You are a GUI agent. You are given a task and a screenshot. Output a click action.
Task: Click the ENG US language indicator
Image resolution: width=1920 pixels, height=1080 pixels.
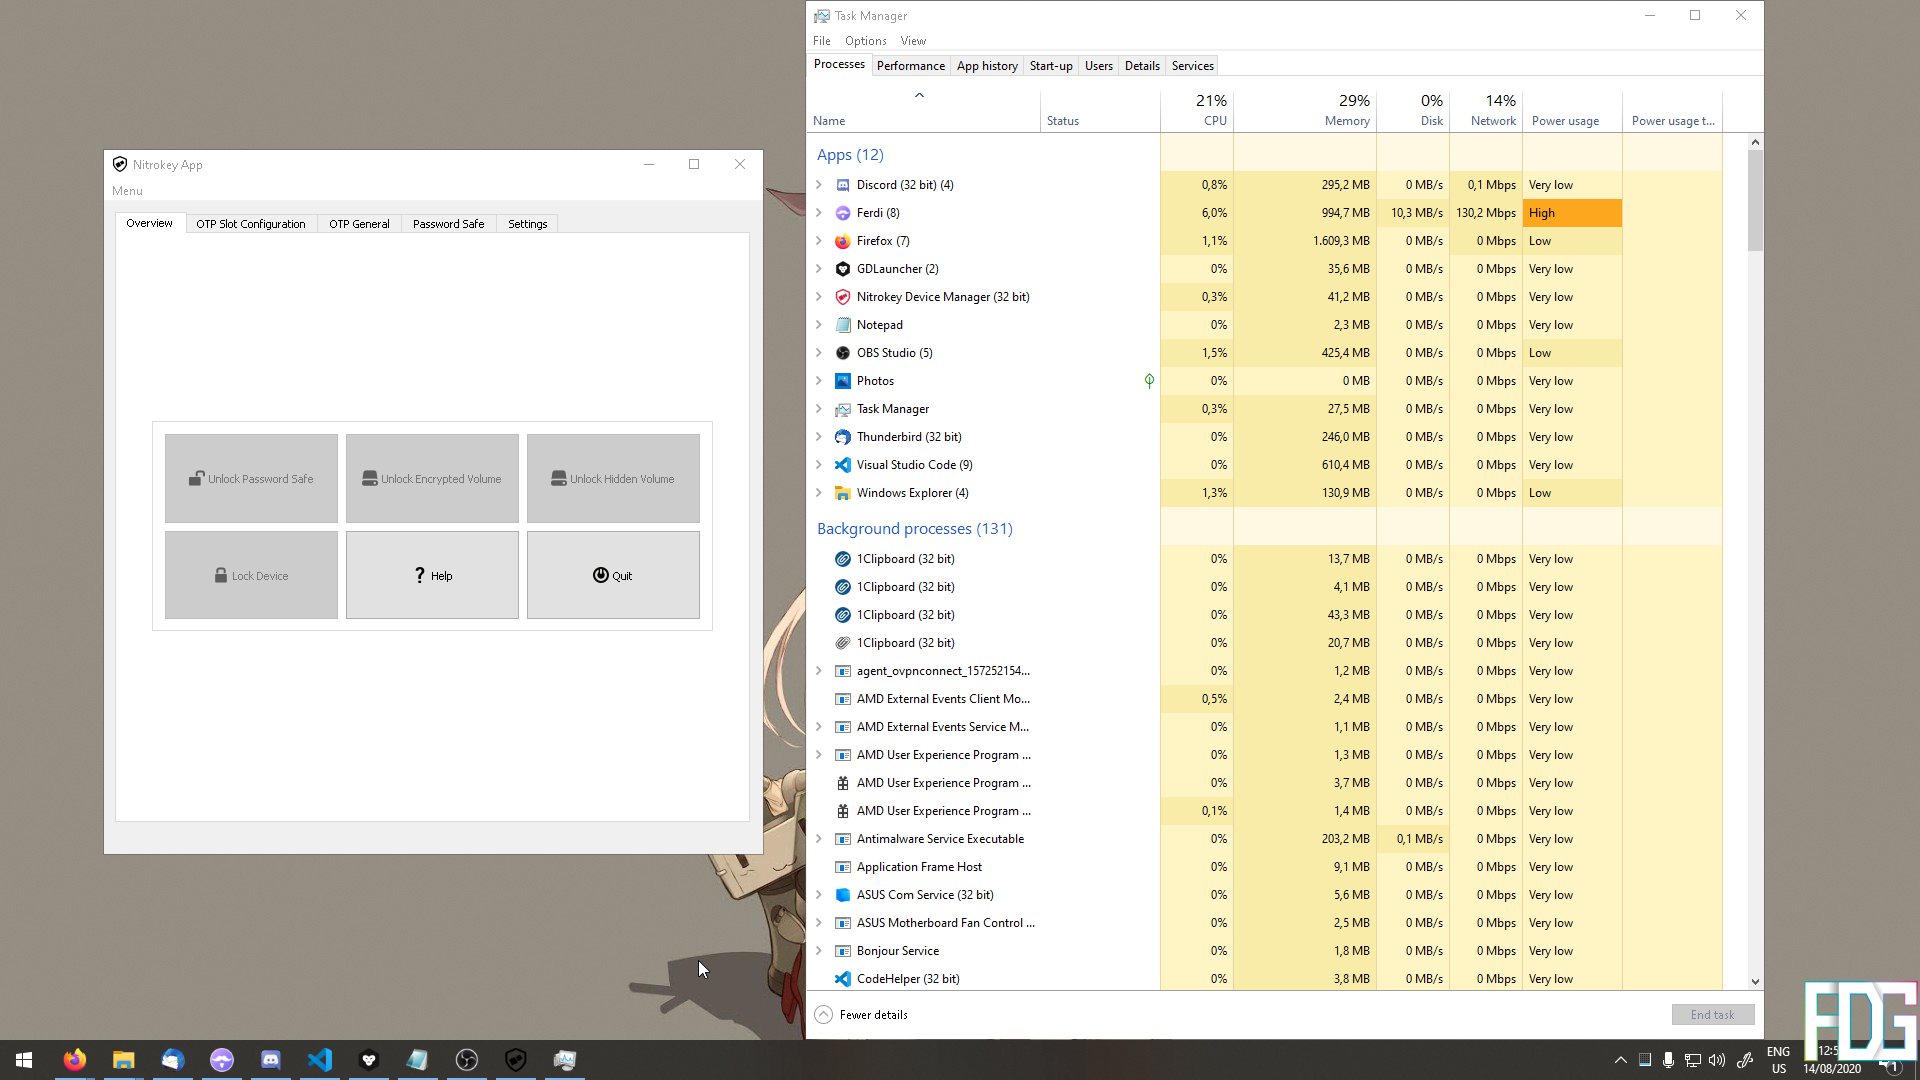[x=1778, y=1060]
